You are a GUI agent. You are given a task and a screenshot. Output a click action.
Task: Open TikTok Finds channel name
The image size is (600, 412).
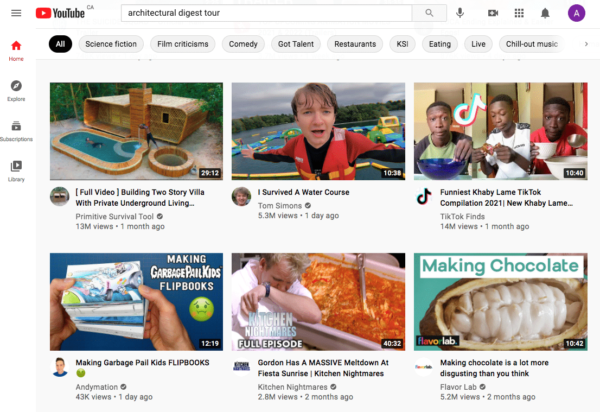pyautogui.click(x=462, y=217)
